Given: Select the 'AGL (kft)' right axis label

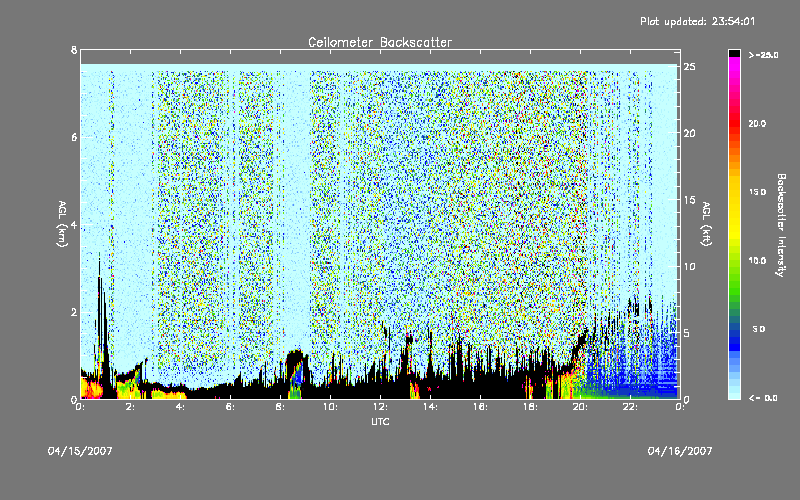Looking at the screenshot, I should tap(706, 224).
